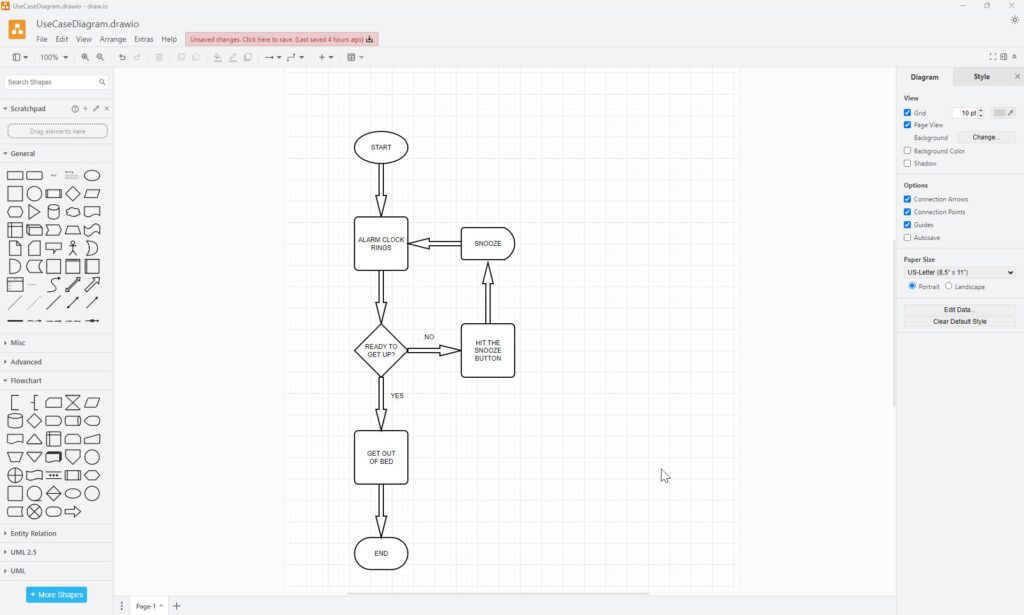This screenshot has width=1024, height=615.
Task: Switch appearance with the sun icon
Action: coord(1014,20)
